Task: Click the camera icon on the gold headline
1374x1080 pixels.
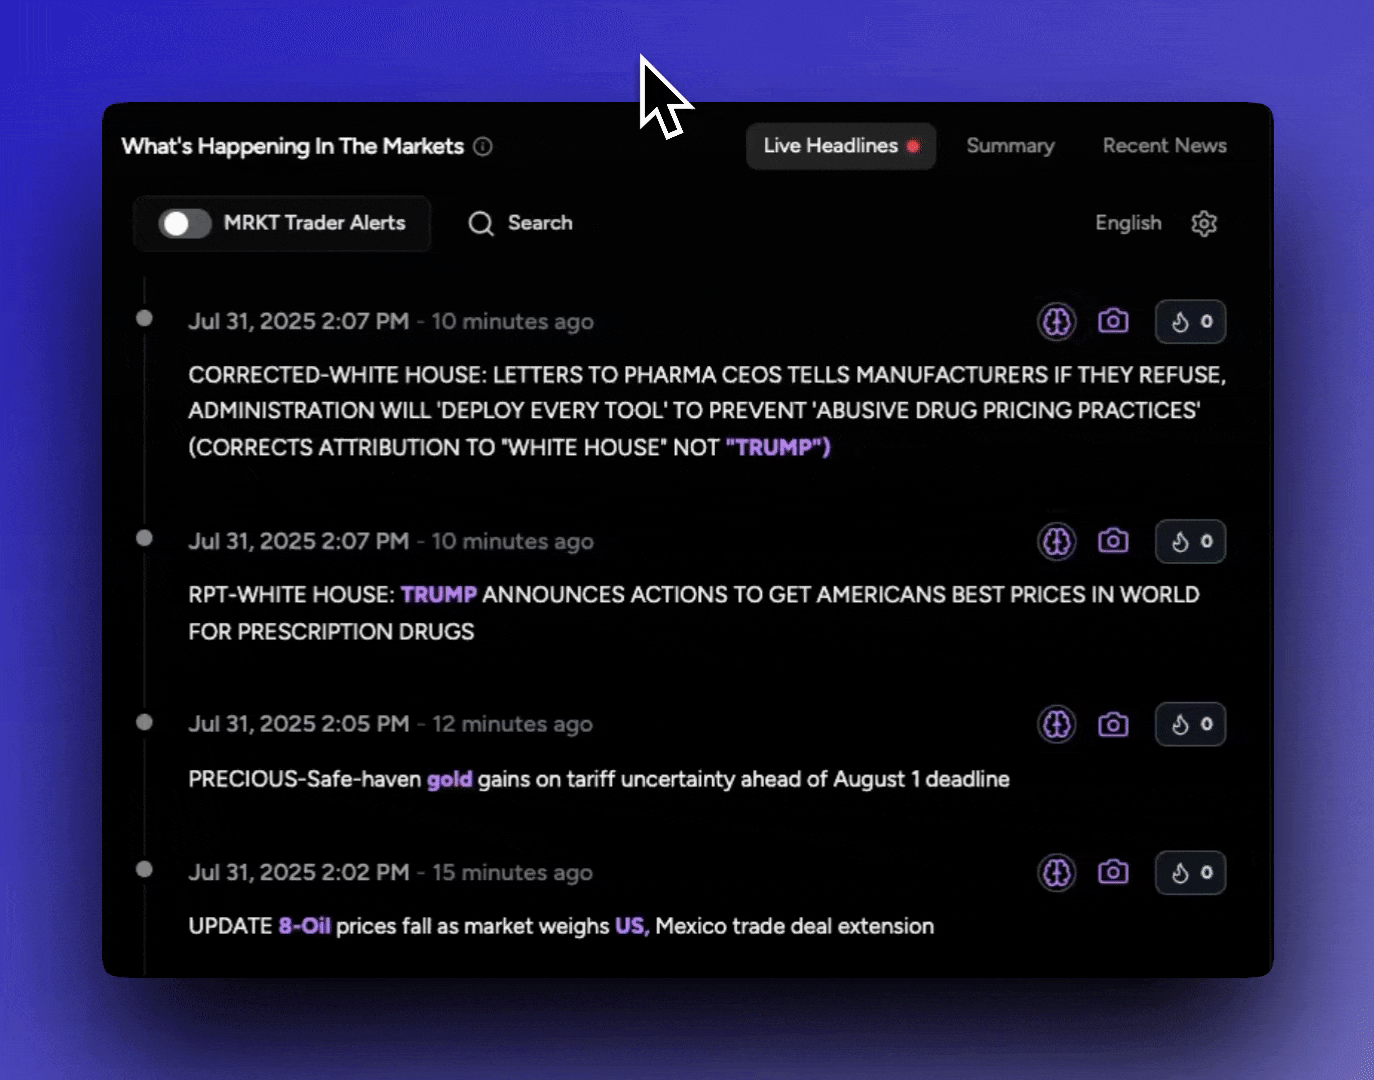Action: pos(1113,724)
